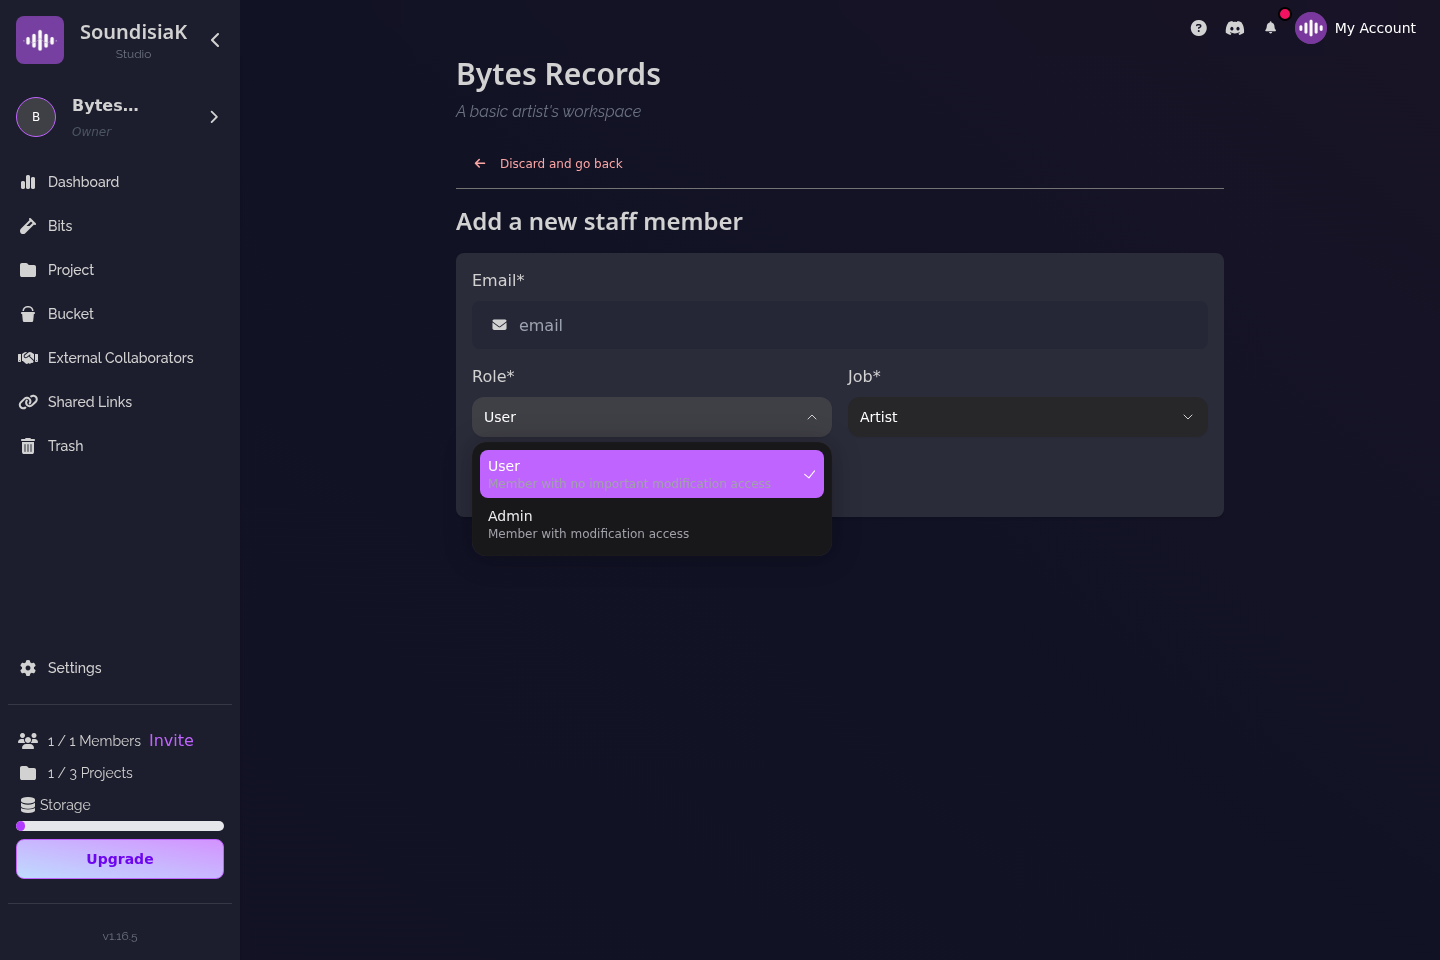Click the Project folder icon
The height and width of the screenshot is (960, 1440).
(x=28, y=270)
